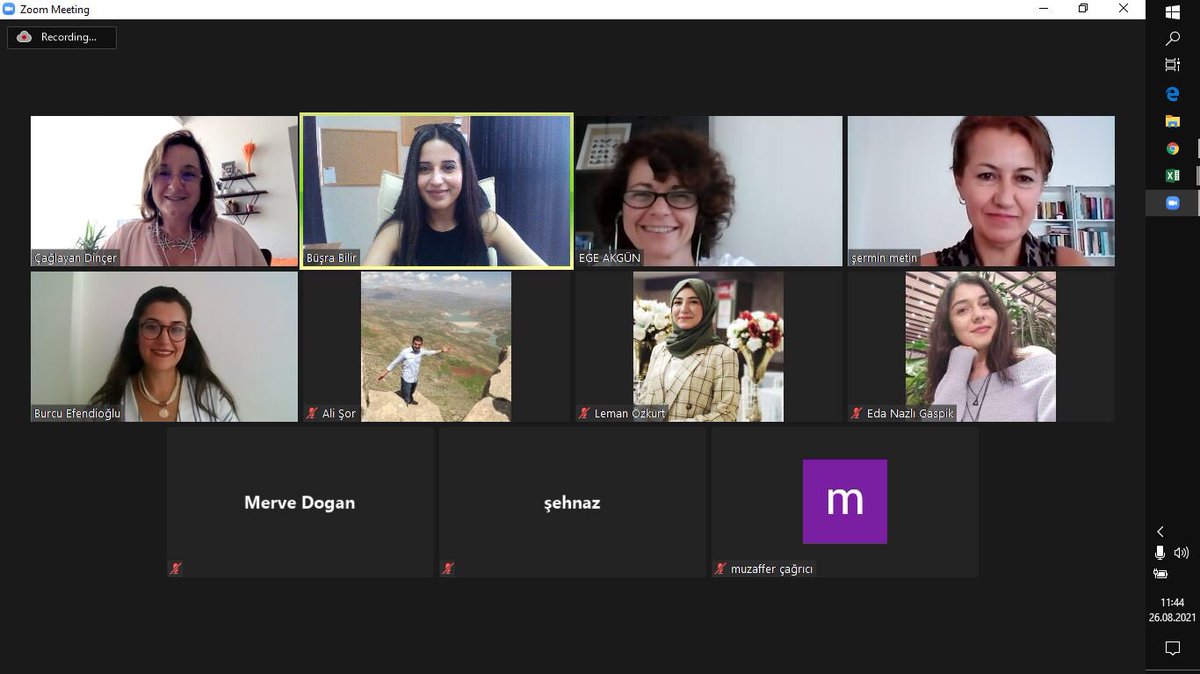Open File Explorer from the taskbar
Image resolution: width=1200 pixels, height=674 pixels.
coord(1172,121)
